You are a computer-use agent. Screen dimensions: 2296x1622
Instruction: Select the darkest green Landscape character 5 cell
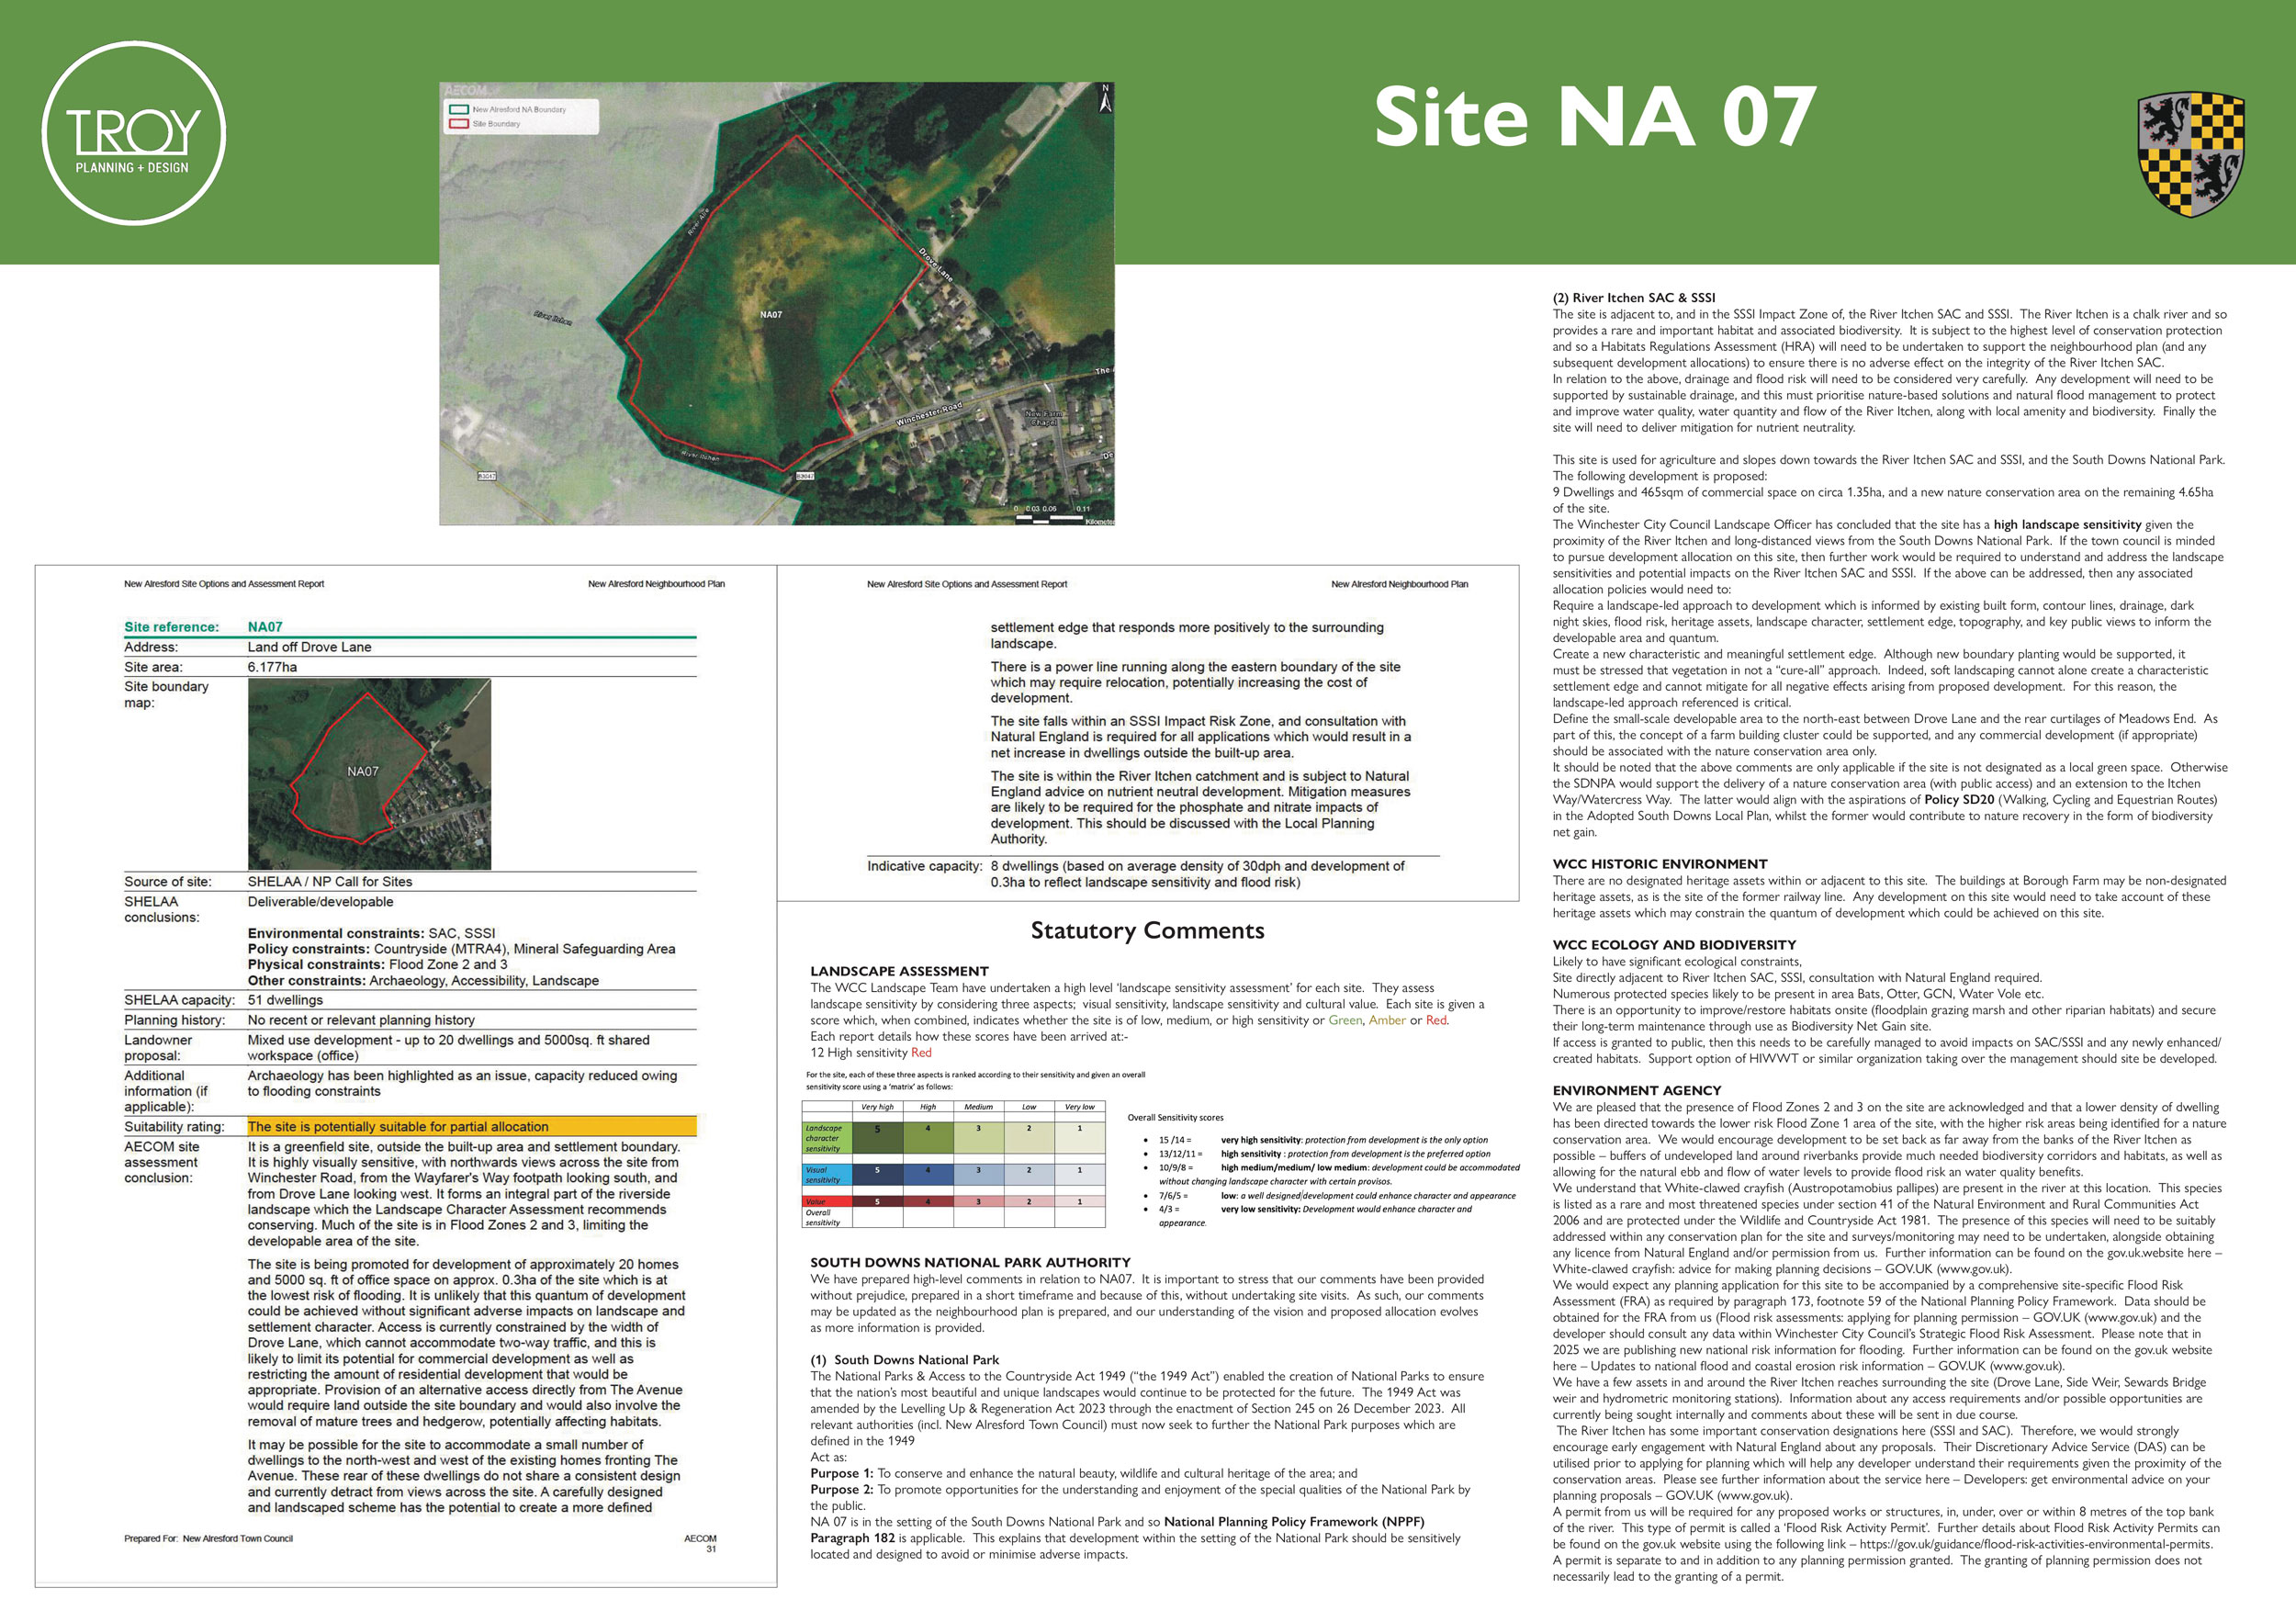click(x=877, y=1137)
